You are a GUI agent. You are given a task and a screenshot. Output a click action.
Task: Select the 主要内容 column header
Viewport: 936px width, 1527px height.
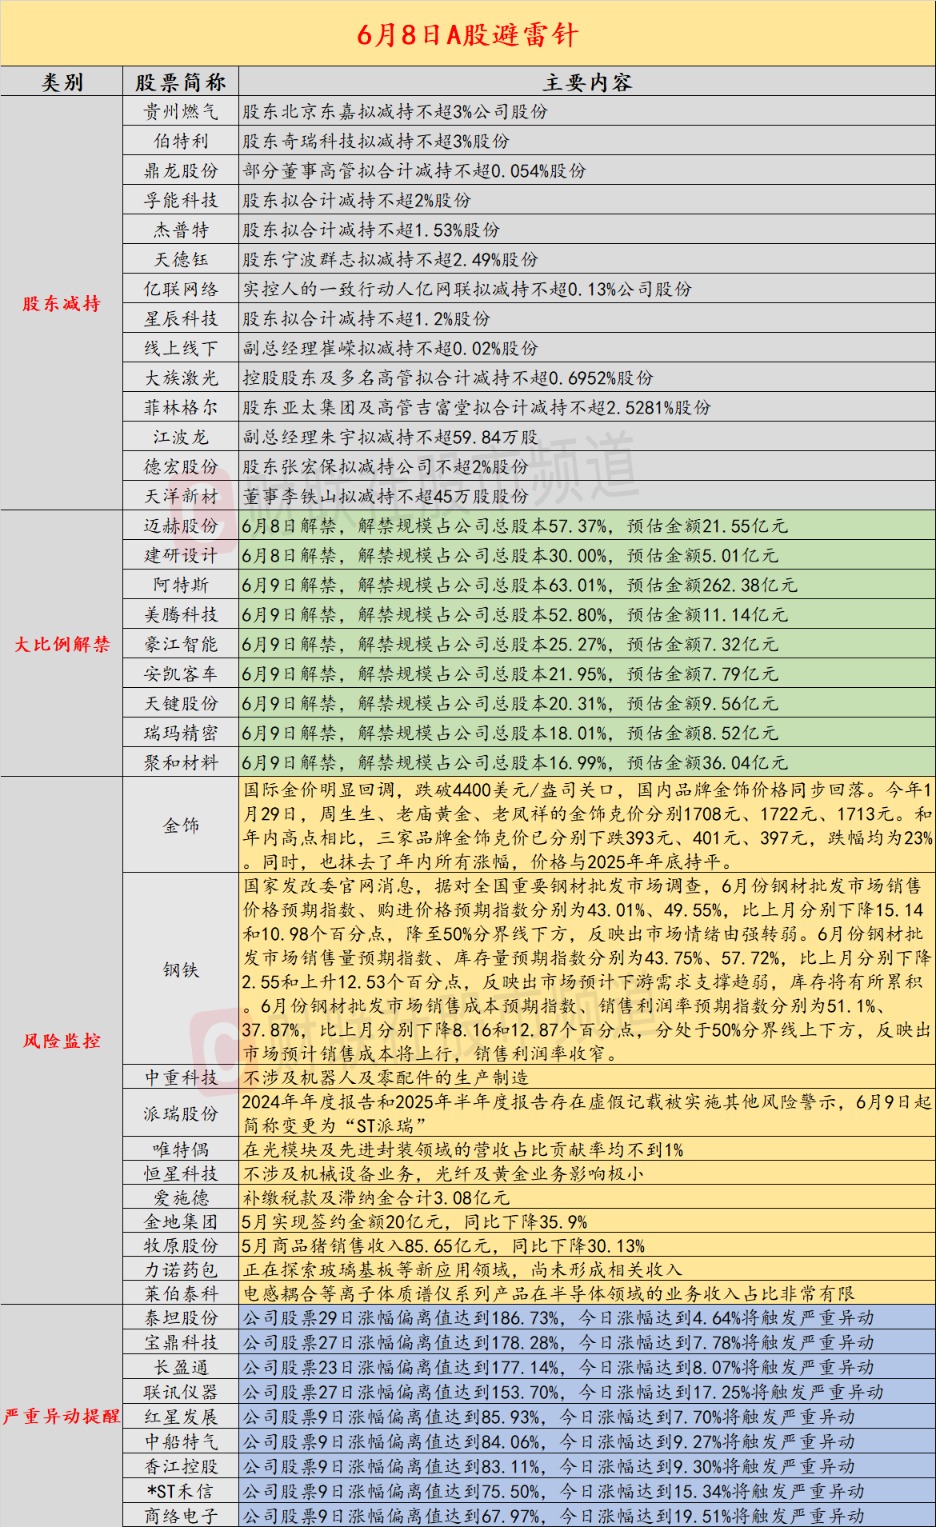tap(587, 82)
